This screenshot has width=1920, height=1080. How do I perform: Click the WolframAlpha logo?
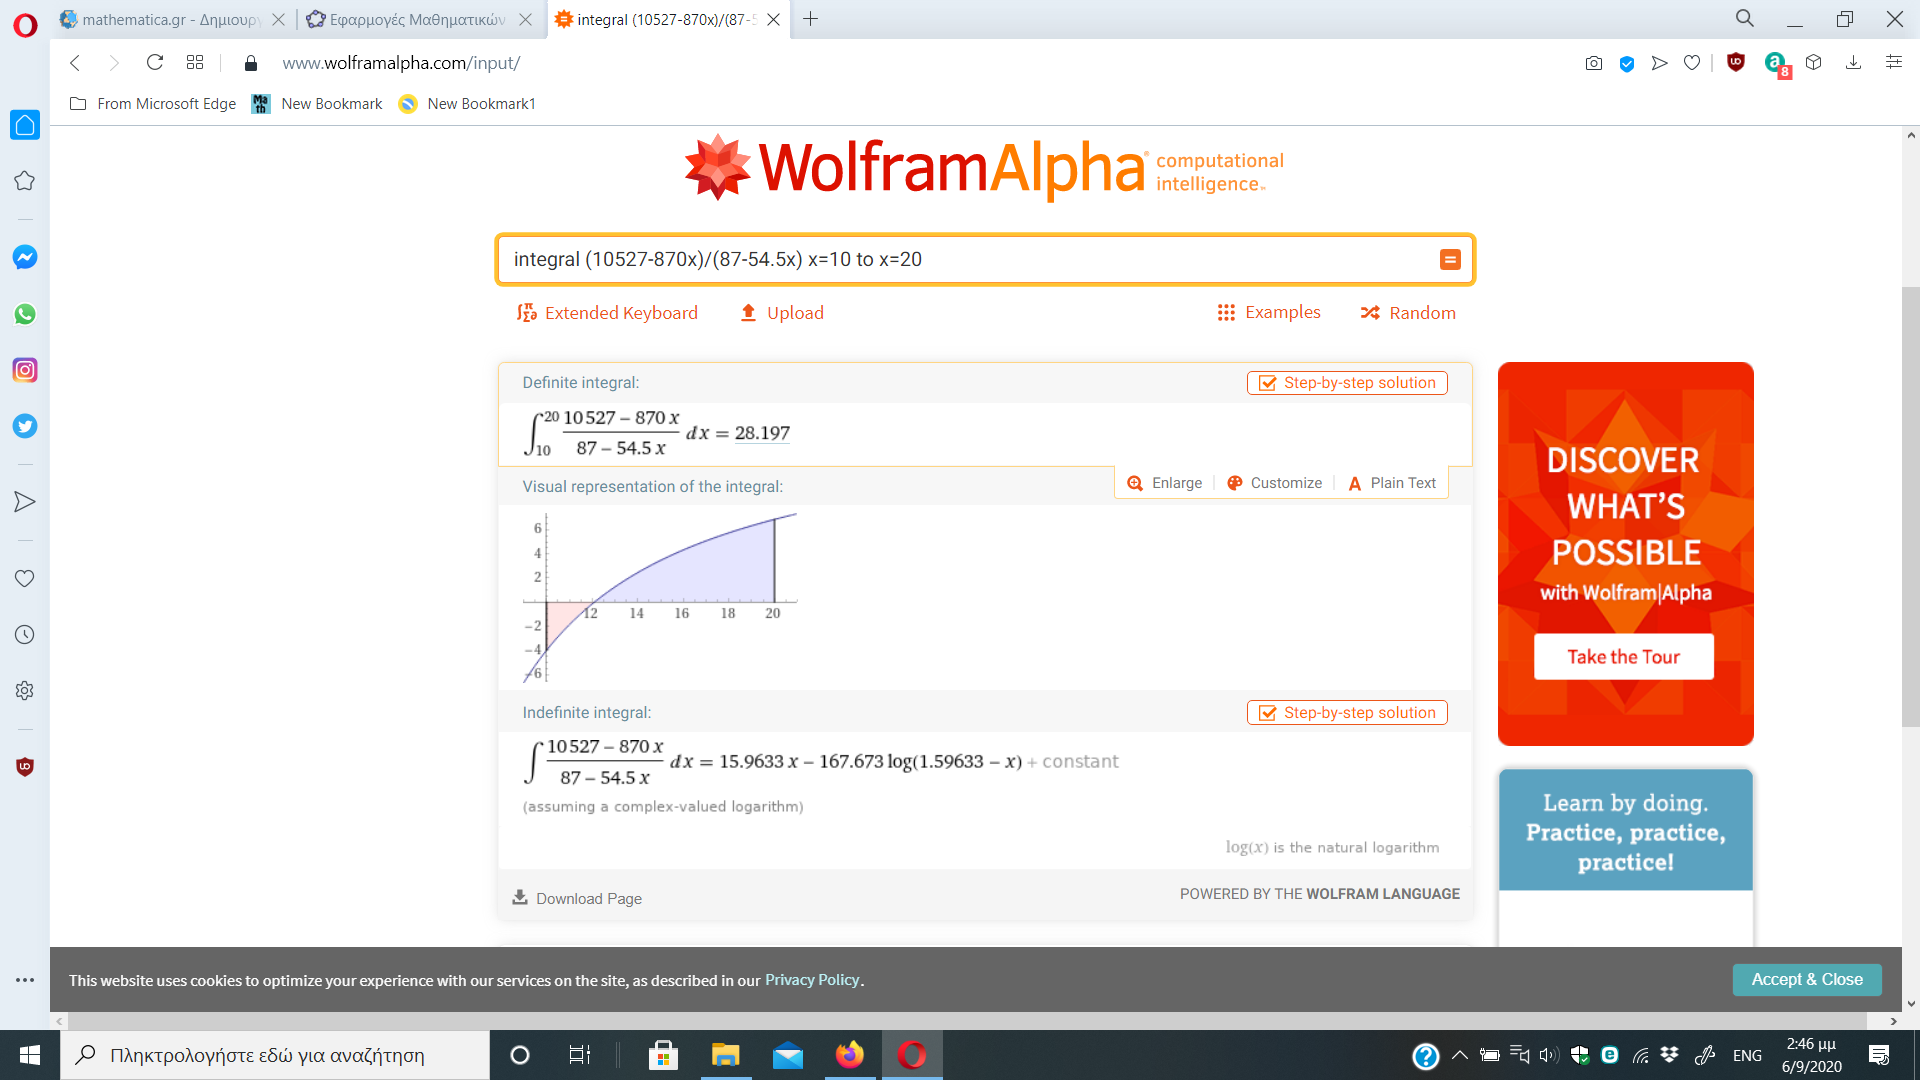click(984, 168)
